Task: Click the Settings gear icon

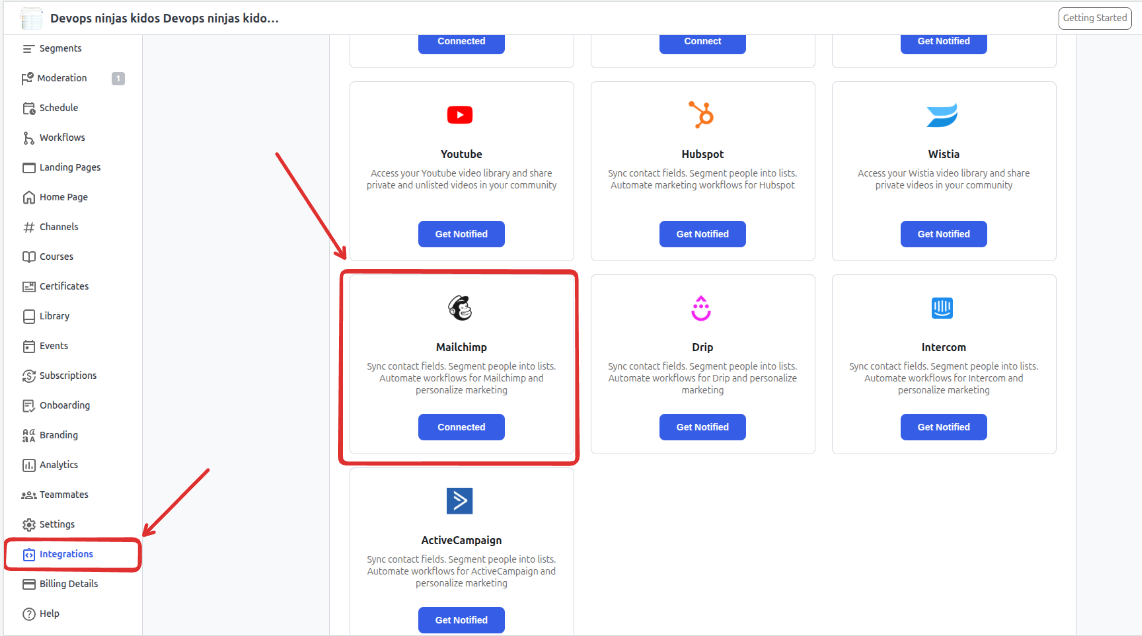Action: (28, 525)
